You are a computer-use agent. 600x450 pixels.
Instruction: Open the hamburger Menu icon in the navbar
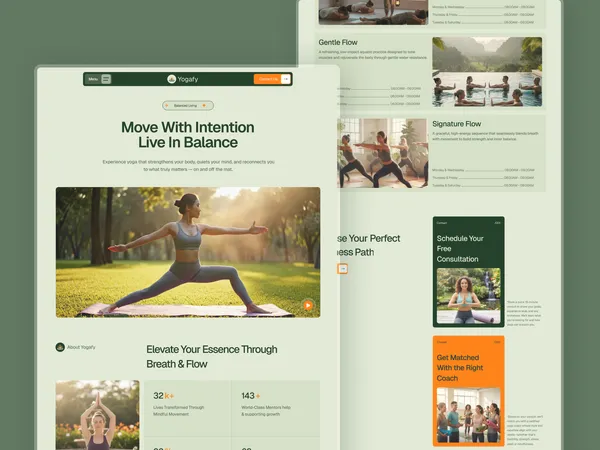pos(106,79)
